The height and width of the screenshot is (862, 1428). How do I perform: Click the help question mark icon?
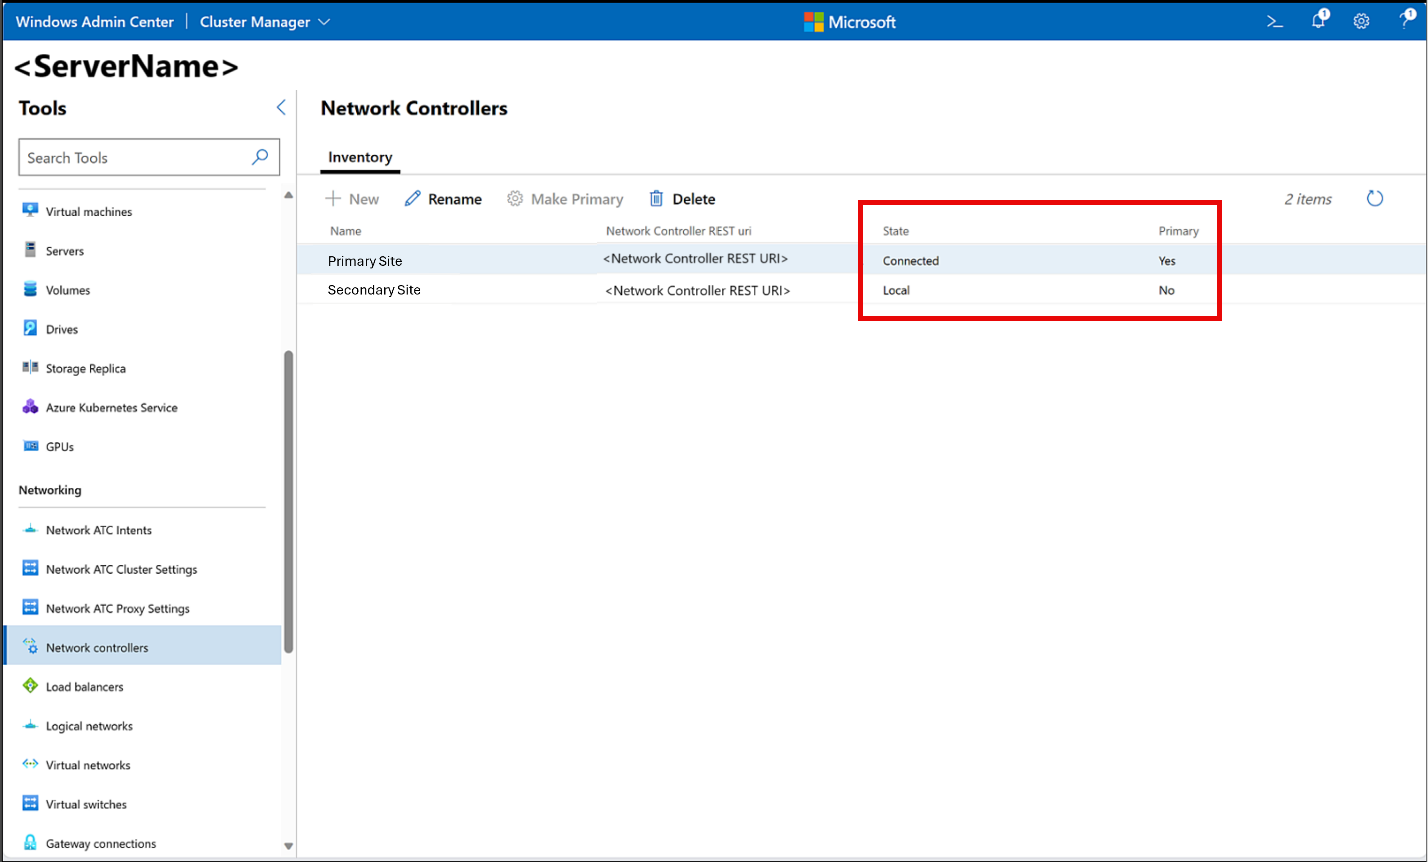coord(1405,21)
